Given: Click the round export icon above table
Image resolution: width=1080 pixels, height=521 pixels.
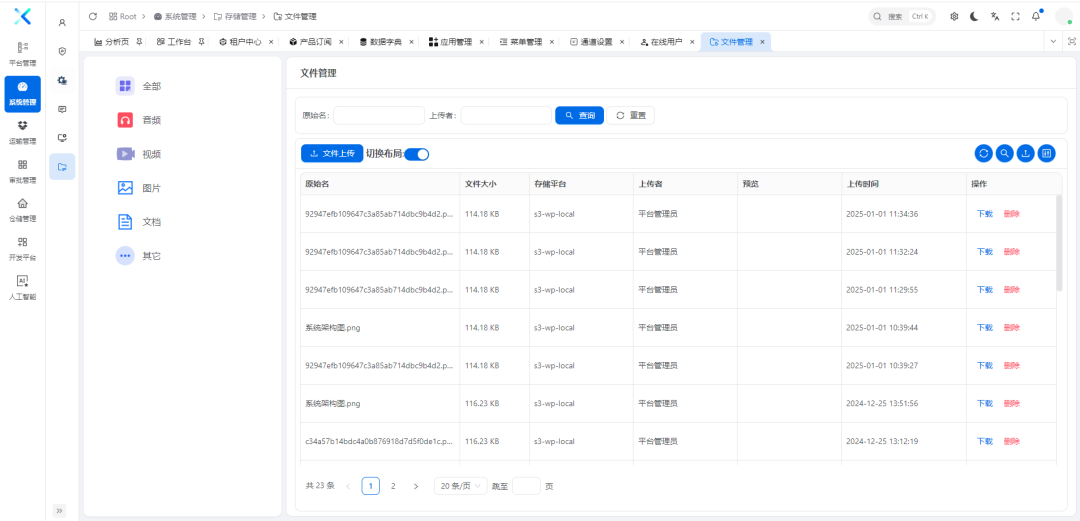Looking at the screenshot, I should point(1026,153).
